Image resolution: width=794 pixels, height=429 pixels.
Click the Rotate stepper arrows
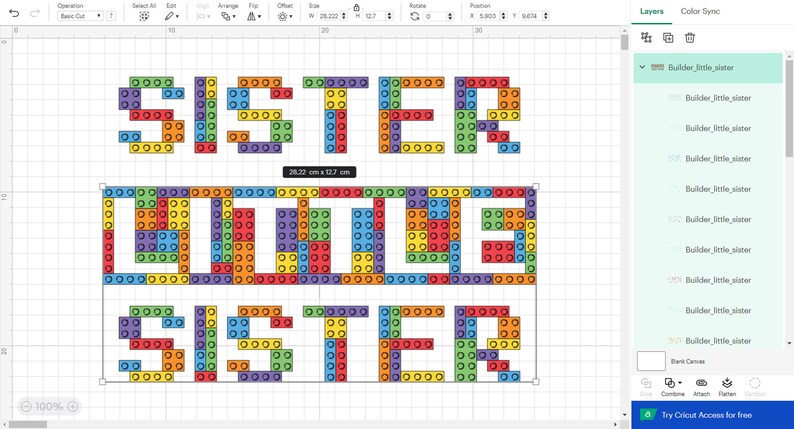(x=450, y=16)
